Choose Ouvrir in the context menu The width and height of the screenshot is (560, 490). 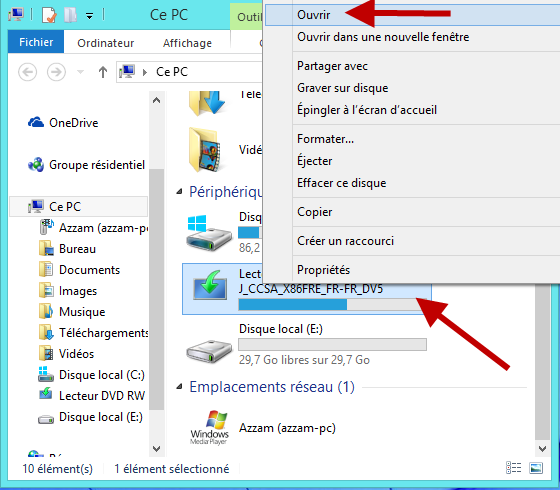[412, 15]
